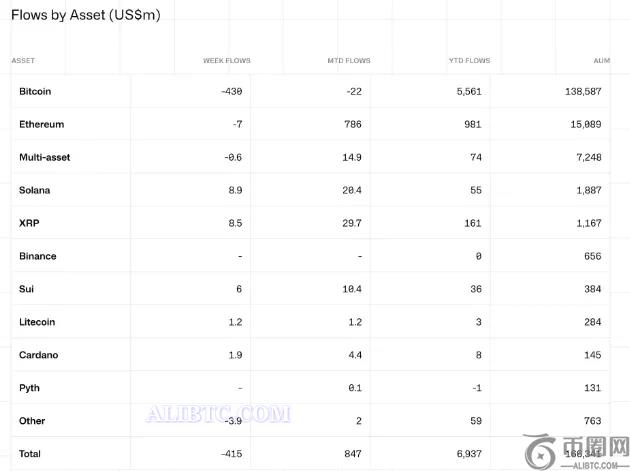
Task: Select the Bitcoin row label
Action: tap(35, 92)
